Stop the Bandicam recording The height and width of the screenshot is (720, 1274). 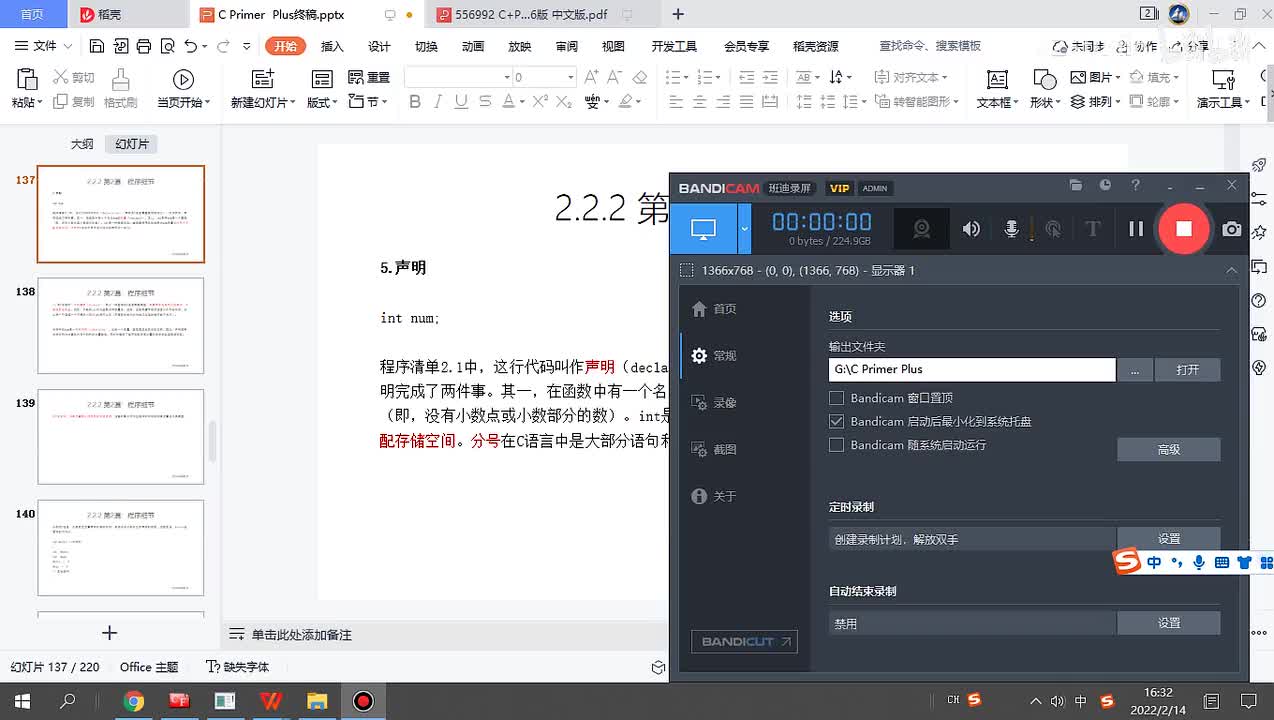tap(1184, 229)
